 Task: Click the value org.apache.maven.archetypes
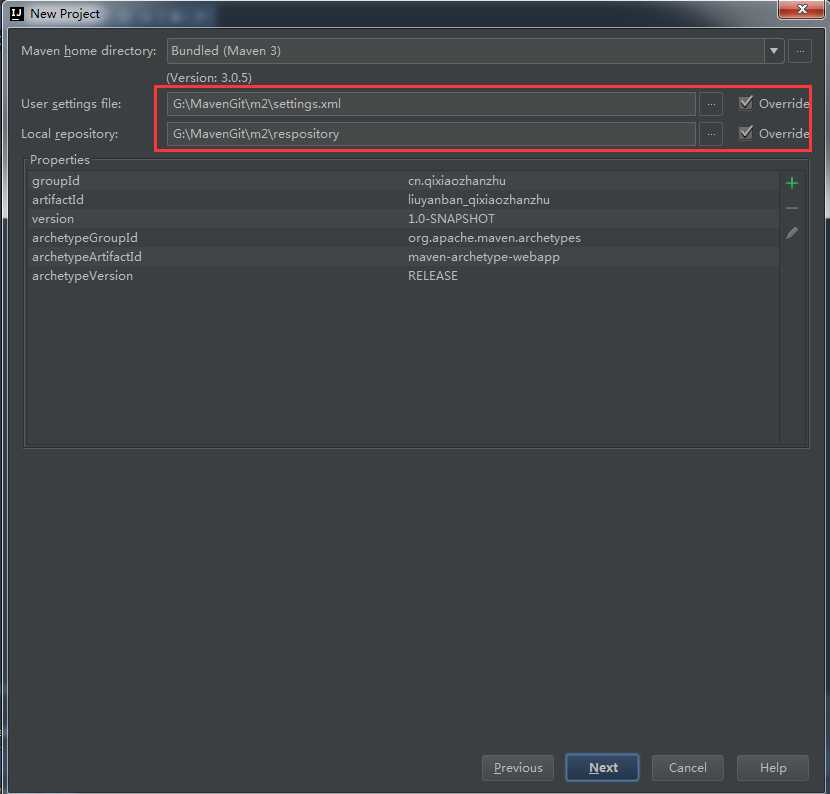click(x=494, y=238)
